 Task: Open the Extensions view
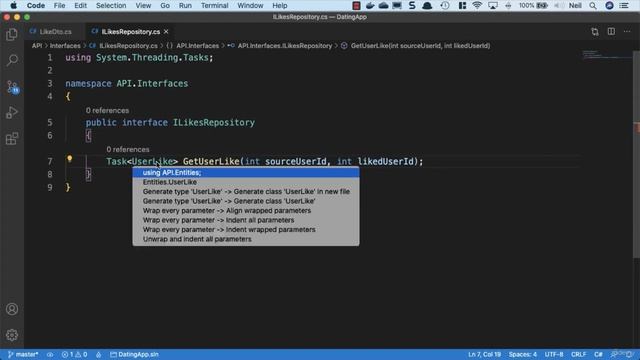tap(12, 139)
